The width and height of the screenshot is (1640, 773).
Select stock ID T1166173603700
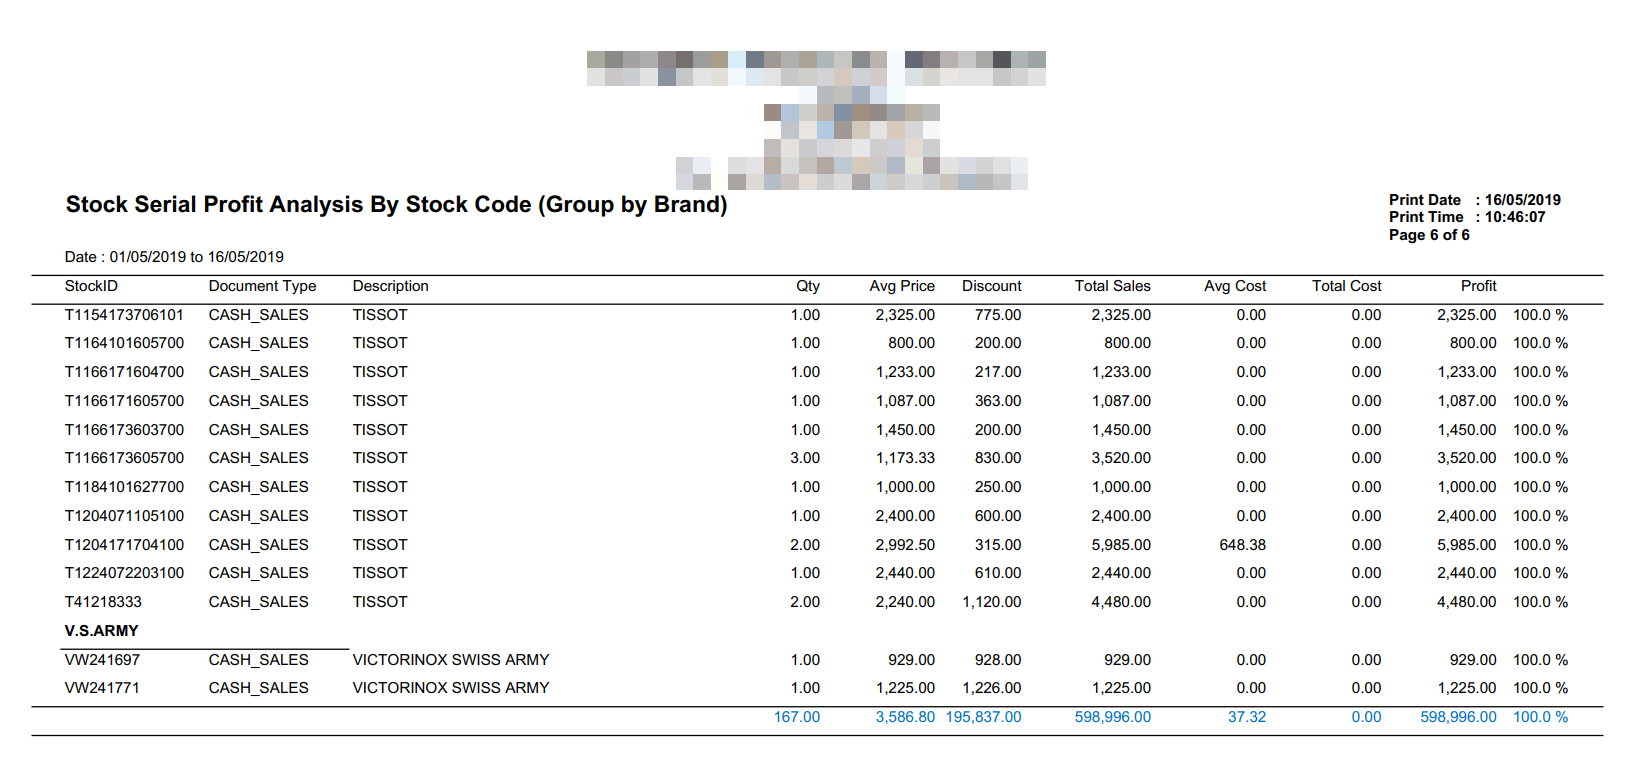(x=125, y=430)
